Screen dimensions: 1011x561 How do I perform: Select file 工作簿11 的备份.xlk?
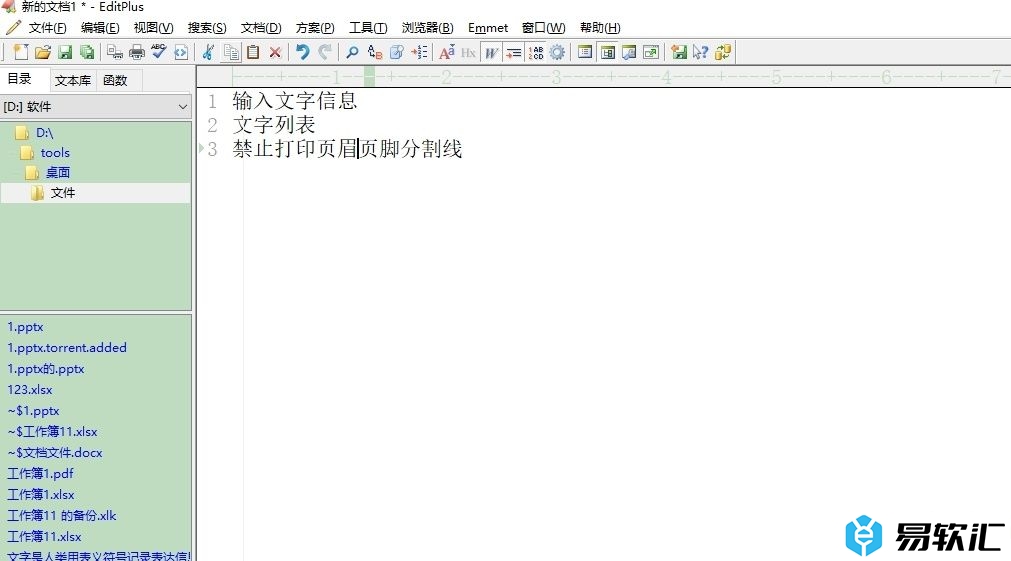click(62, 515)
